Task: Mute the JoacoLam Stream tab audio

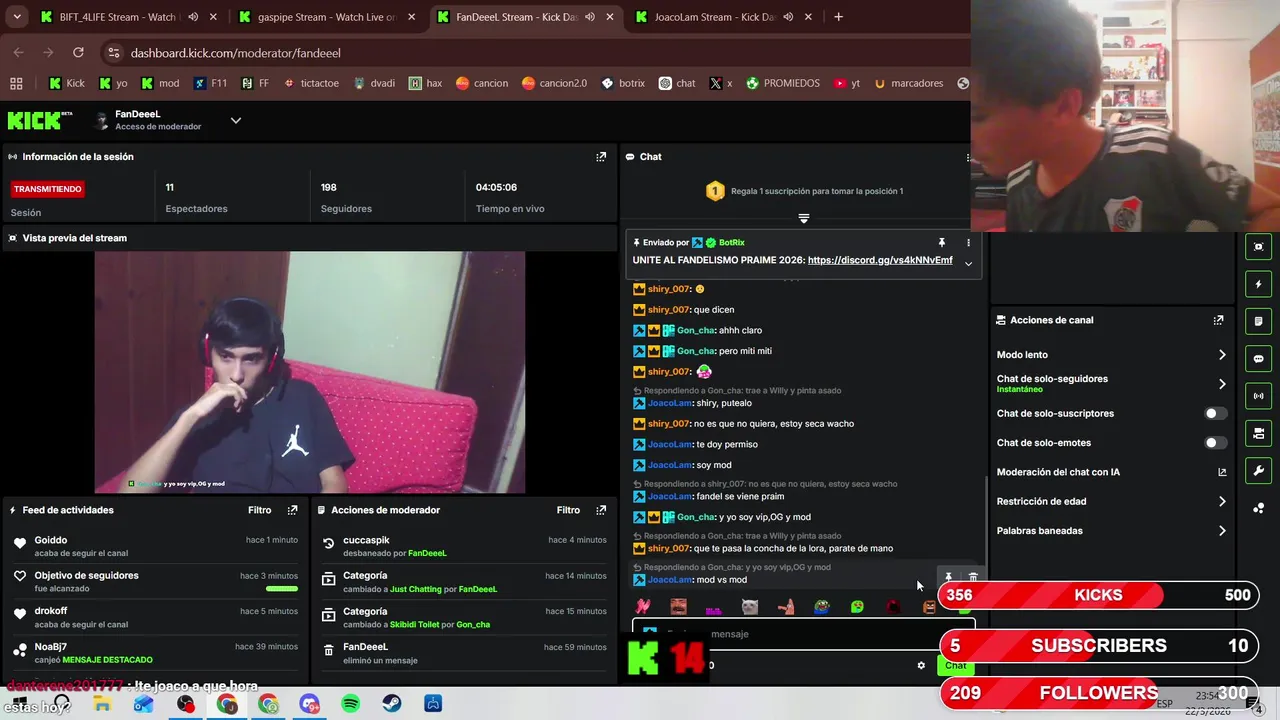Action: 788,17
